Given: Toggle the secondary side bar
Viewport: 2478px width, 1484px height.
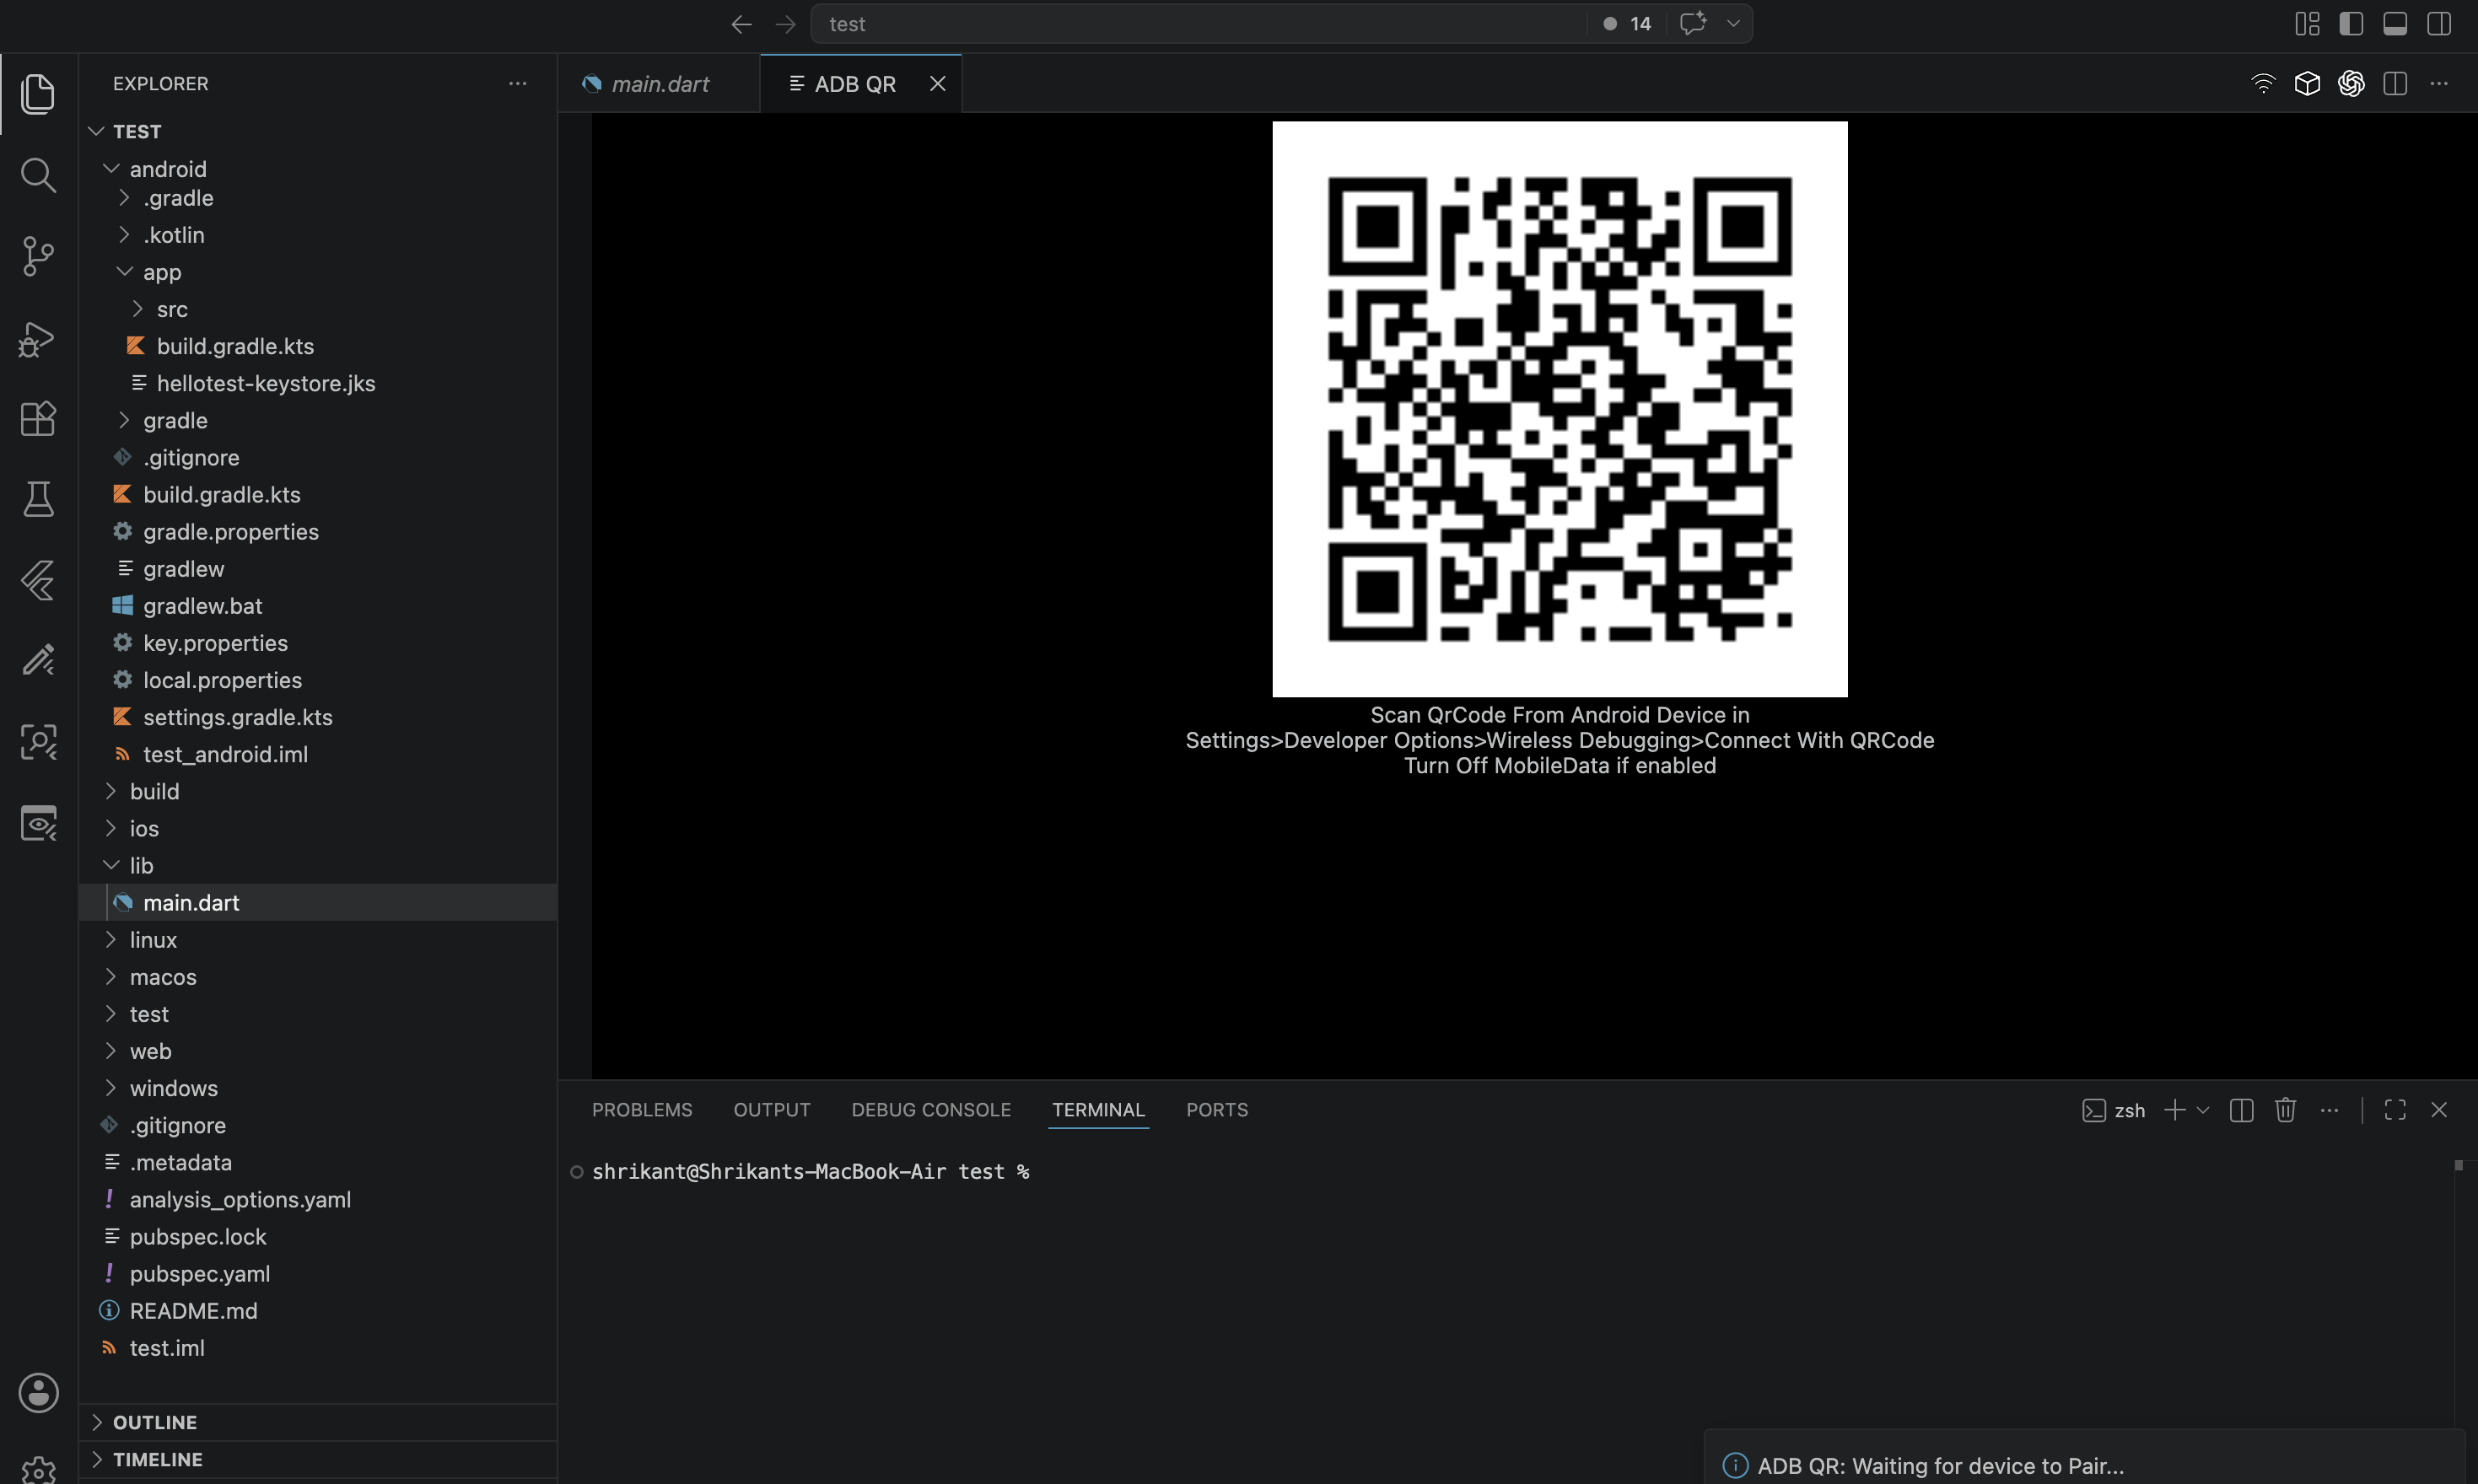Looking at the screenshot, I should 2439,23.
